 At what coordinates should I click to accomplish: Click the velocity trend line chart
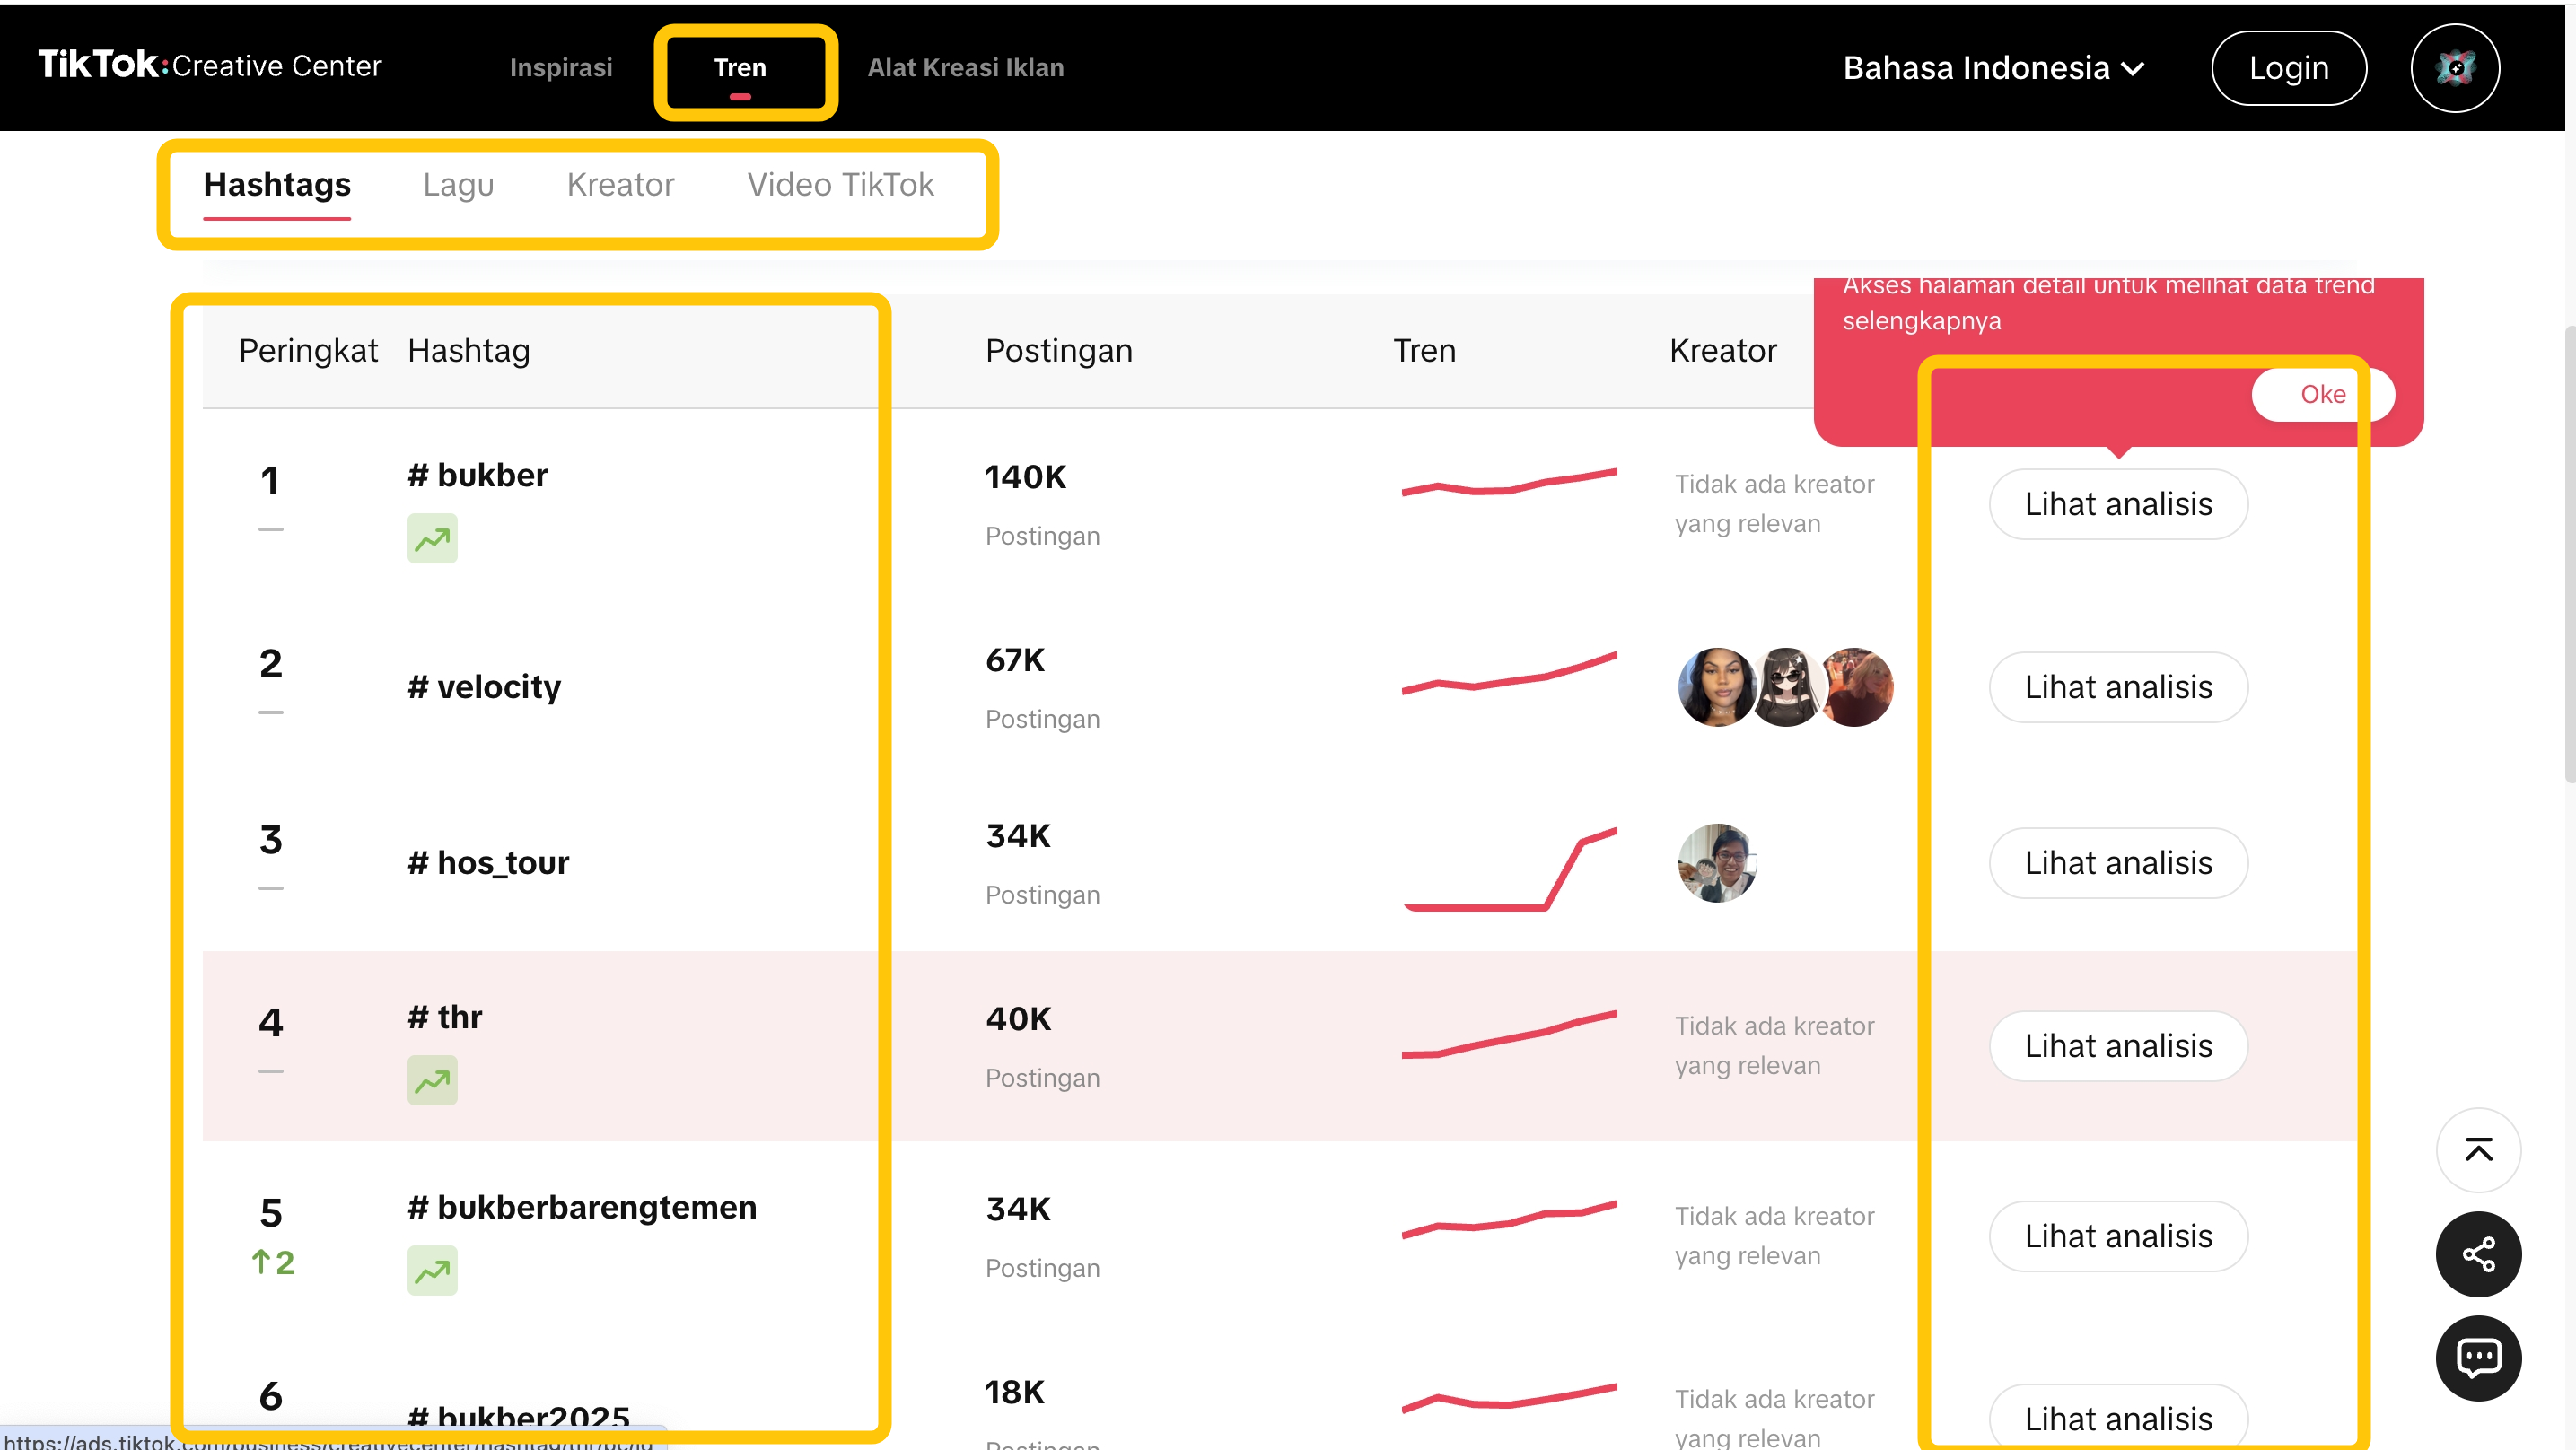click(1508, 675)
